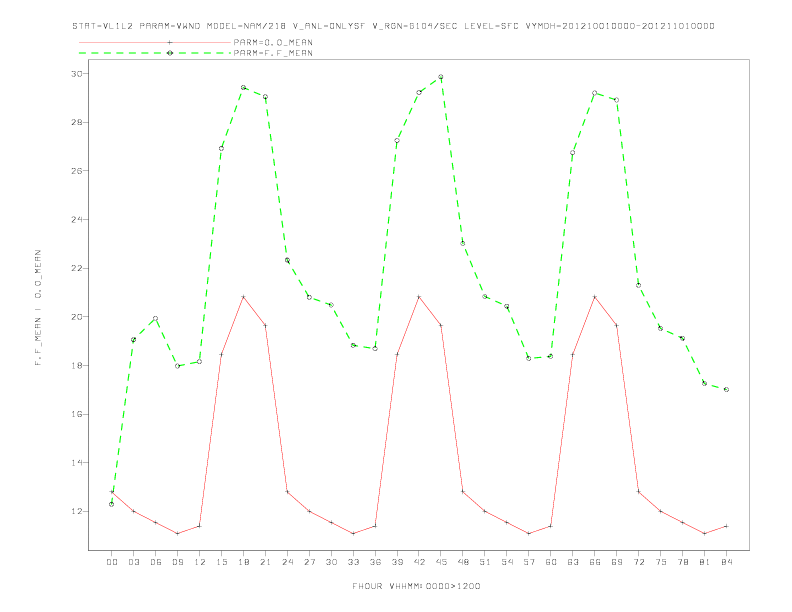The image size is (792, 612).
Task: Click x-axis tick label 21
Action: tap(265, 562)
